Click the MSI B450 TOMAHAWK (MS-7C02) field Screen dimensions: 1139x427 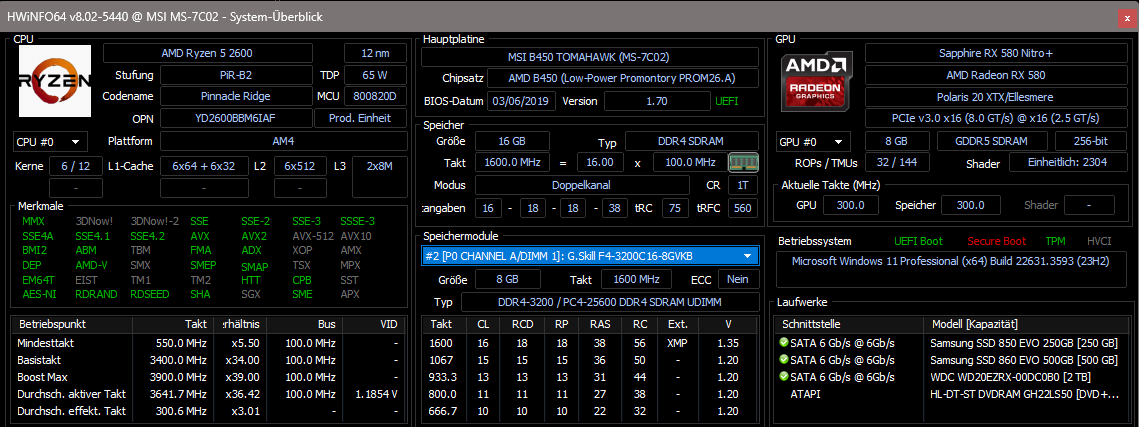(590, 57)
